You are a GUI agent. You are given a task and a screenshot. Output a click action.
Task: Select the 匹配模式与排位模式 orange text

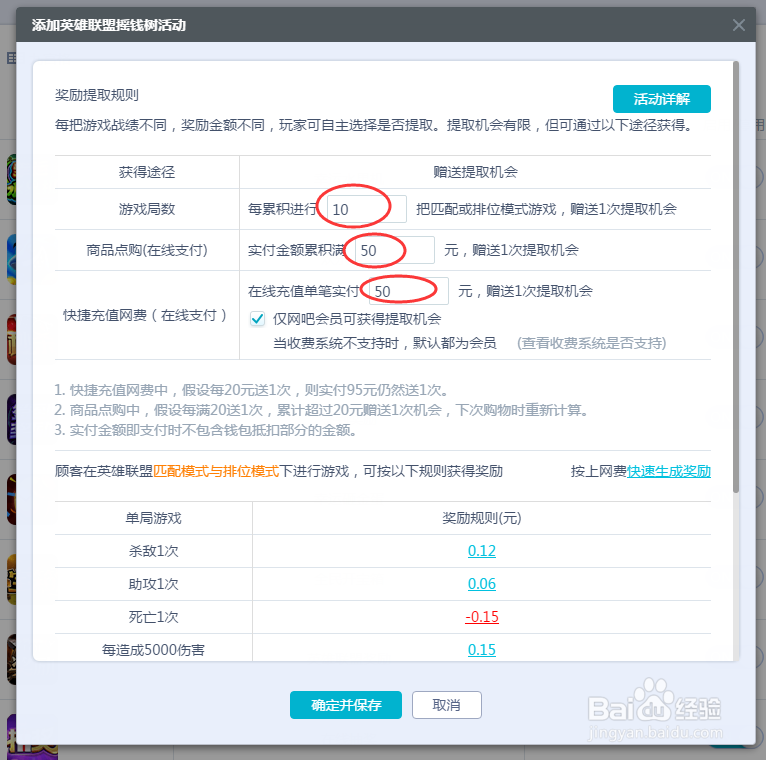(x=216, y=471)
